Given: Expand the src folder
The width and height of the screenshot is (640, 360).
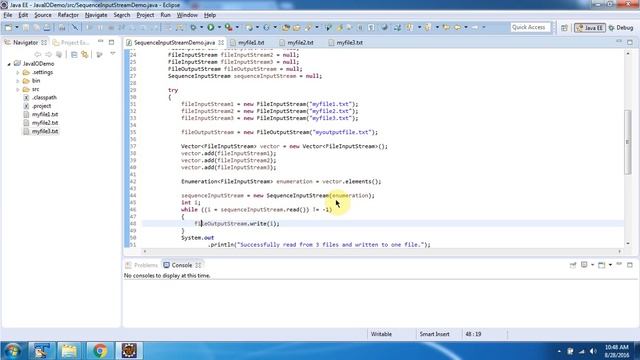Looking at the screenshot, I should click(18, 89).
